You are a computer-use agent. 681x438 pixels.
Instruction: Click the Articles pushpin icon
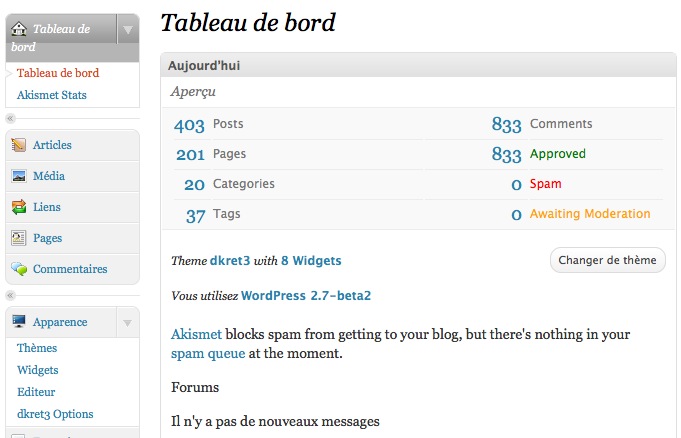point(19,145)
